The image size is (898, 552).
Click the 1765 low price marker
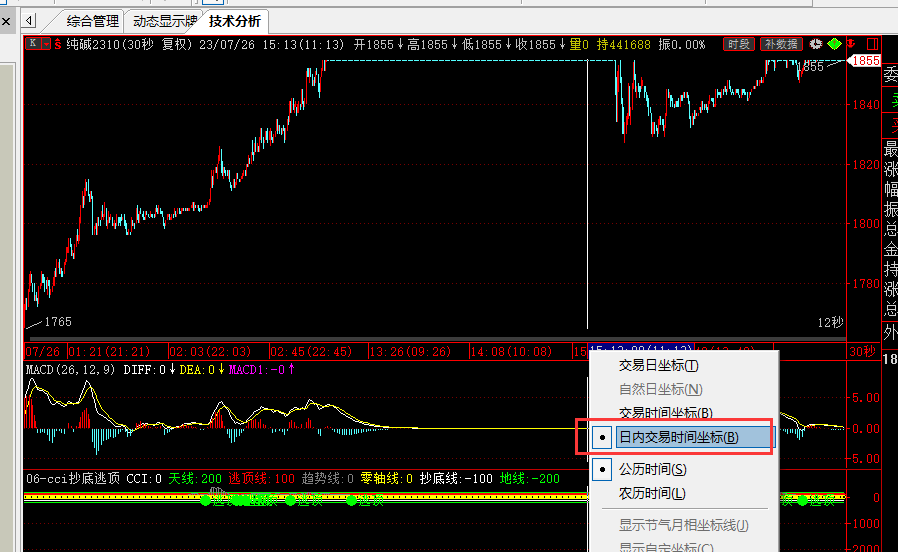(58, 322)
